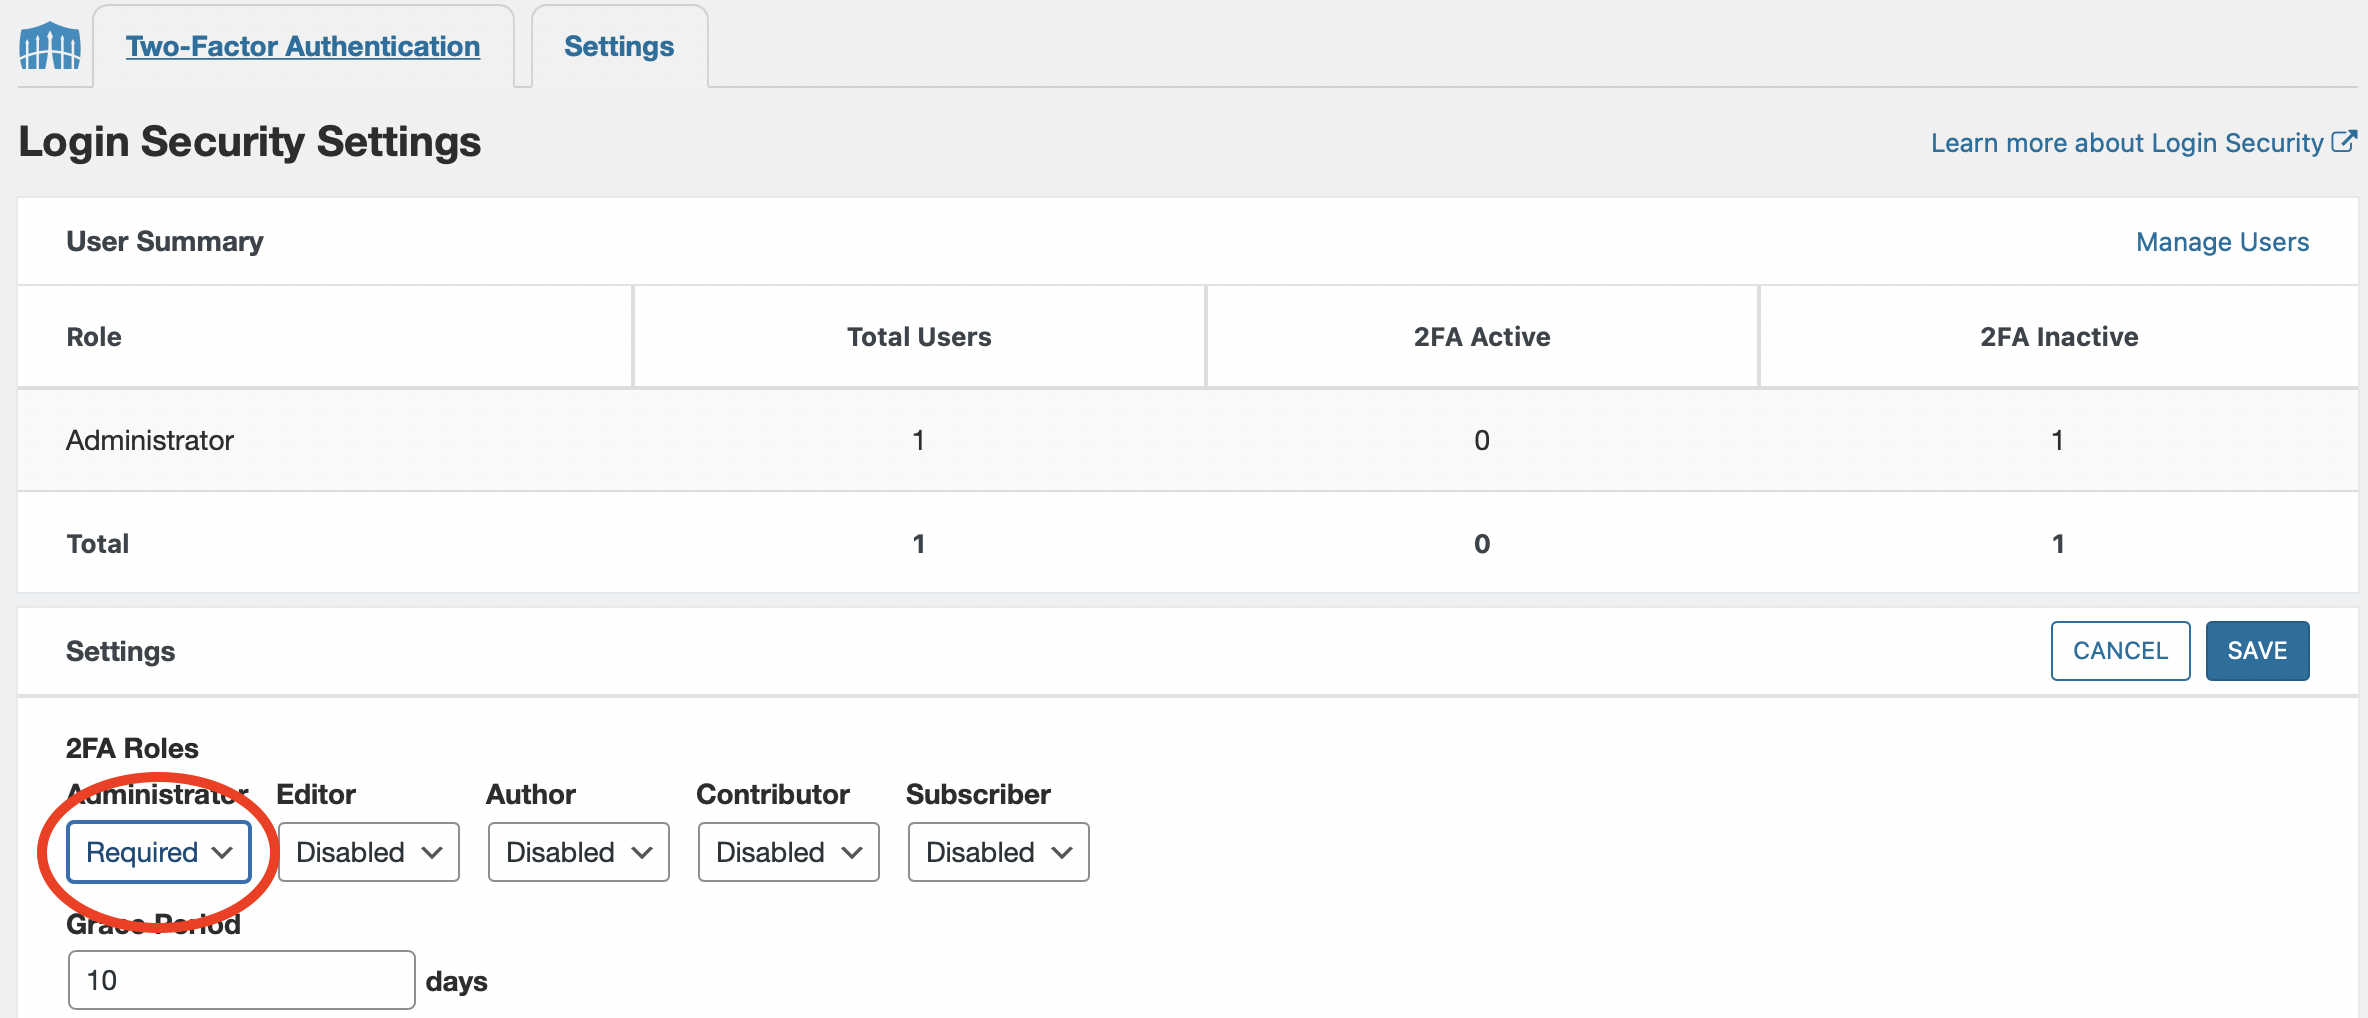The height and width of the screenshot is (1018, 2368).
Task: Open the Administrator 2FA role dropdown
Action: click(x=159, y=852)
